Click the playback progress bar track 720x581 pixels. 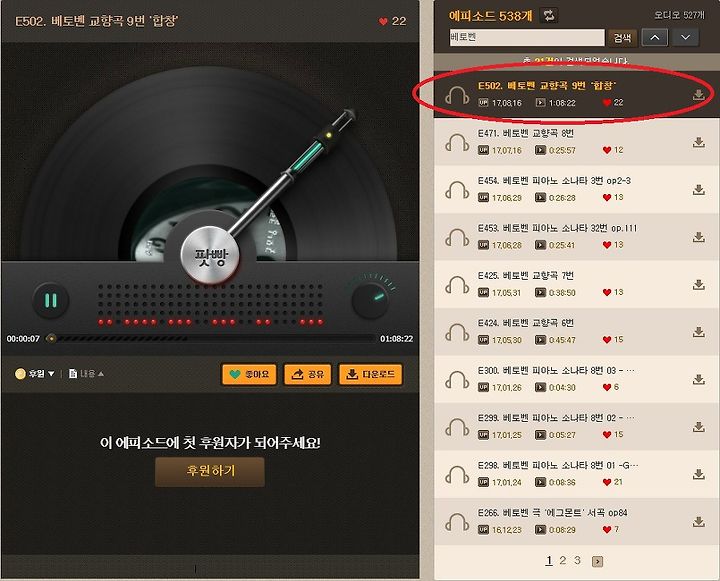(216, 338)
